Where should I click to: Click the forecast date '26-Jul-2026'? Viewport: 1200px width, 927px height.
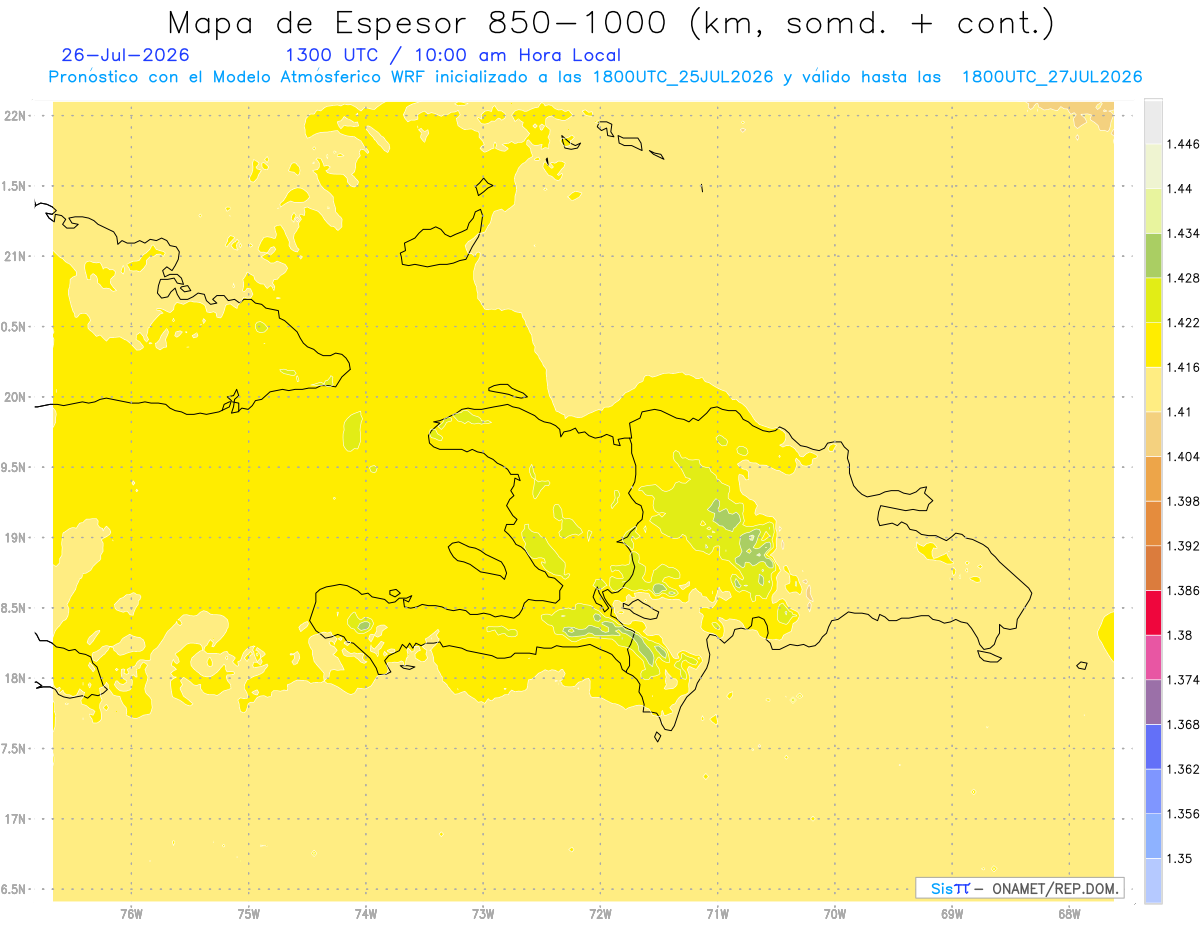(x=125, y=55)
